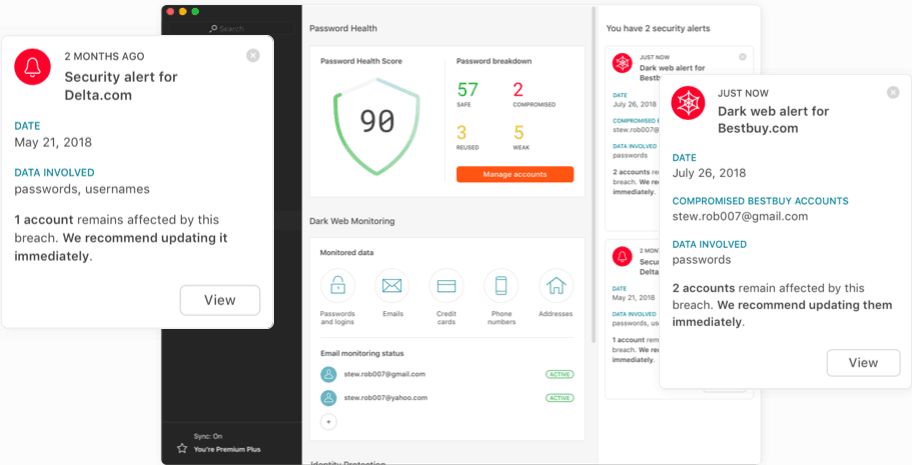The width and height of the screenshot is (912, 465).
Task: Click avatar icon next to stew.rob007@gmail.com
Action: [x=329, y=374]
